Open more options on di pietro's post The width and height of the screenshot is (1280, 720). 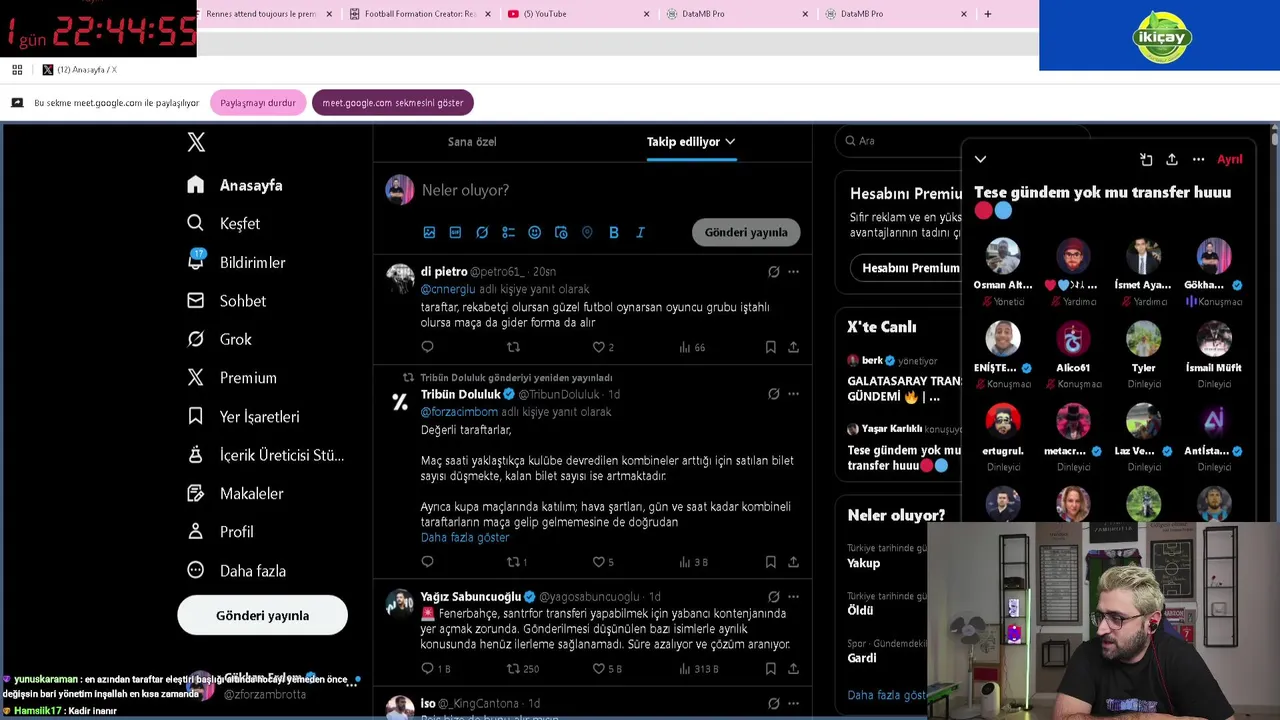pyautogui.click(x=793, y=272)
